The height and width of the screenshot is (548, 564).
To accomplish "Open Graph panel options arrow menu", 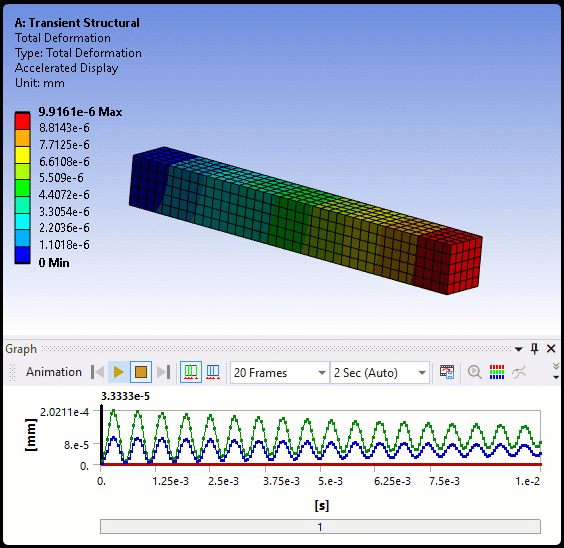I will (x=518, y=349).
